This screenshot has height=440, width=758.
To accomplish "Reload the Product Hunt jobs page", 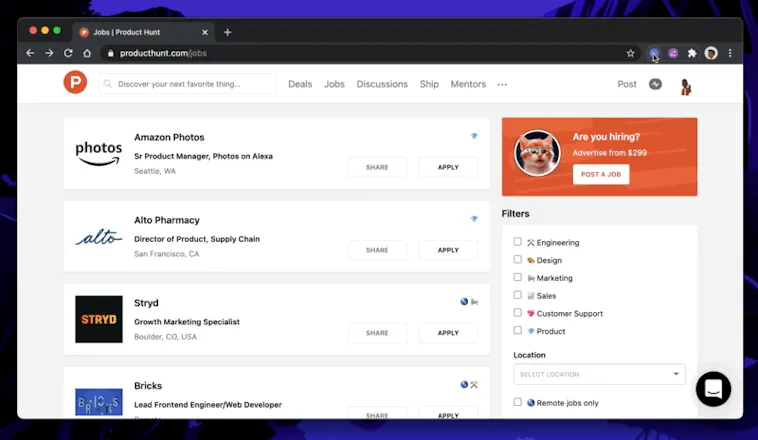I will pyautogui.click(x=68, y=53).
